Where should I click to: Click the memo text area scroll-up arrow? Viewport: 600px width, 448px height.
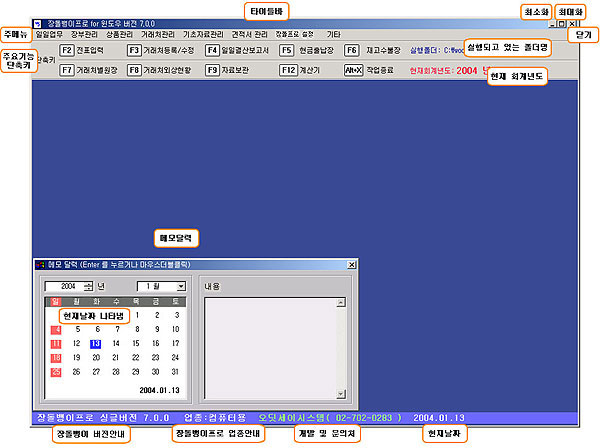(341, 303)
